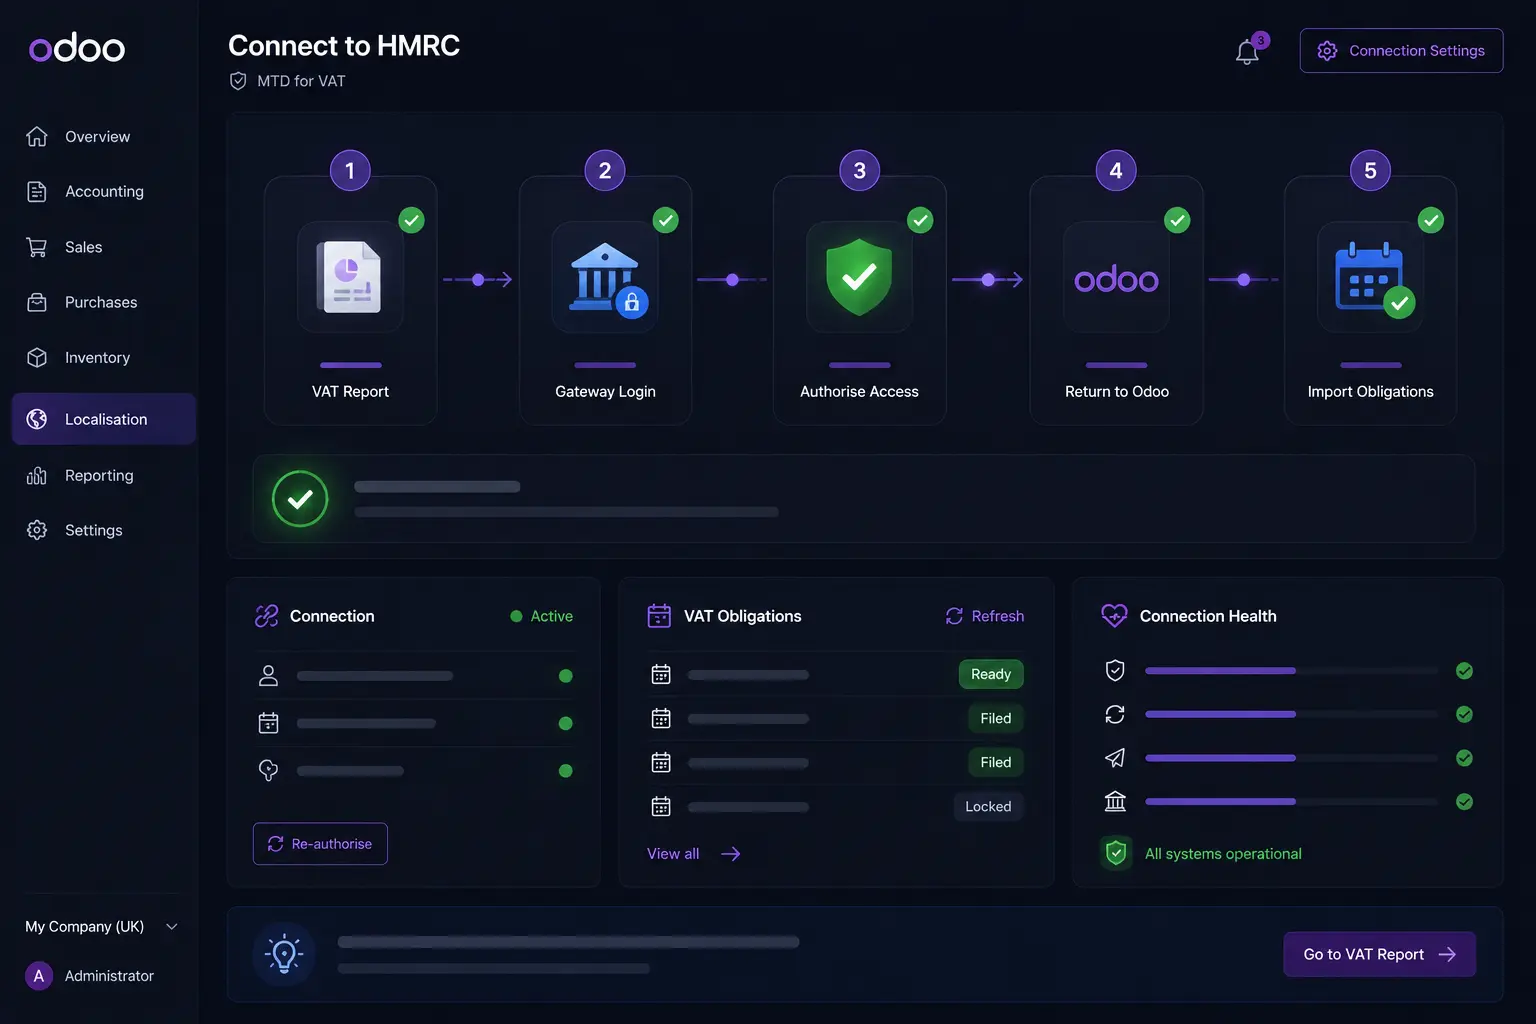Viewport: 1536px width, 1024px height.
Task: Click the shield icon in Connection Health
Action: pyautogui.click(x=1115, y=671)
